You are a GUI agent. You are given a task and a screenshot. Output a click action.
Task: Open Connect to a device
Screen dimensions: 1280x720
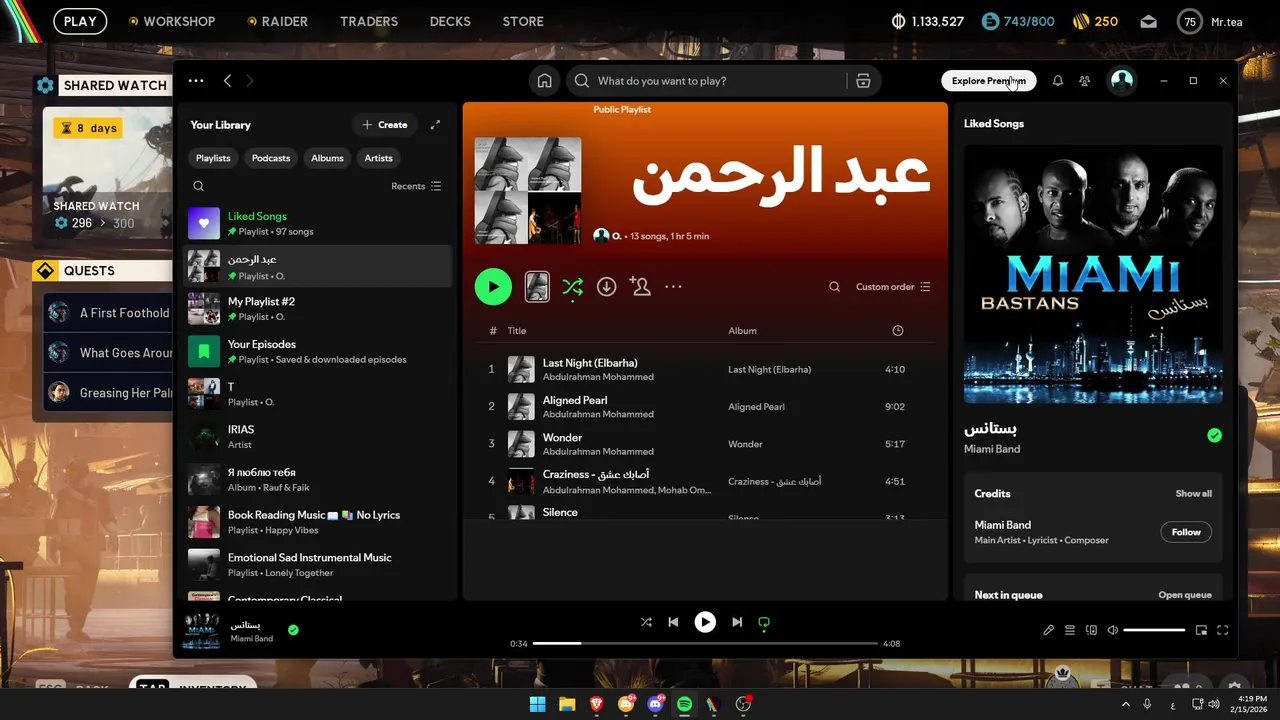(x=1091, y=630)
